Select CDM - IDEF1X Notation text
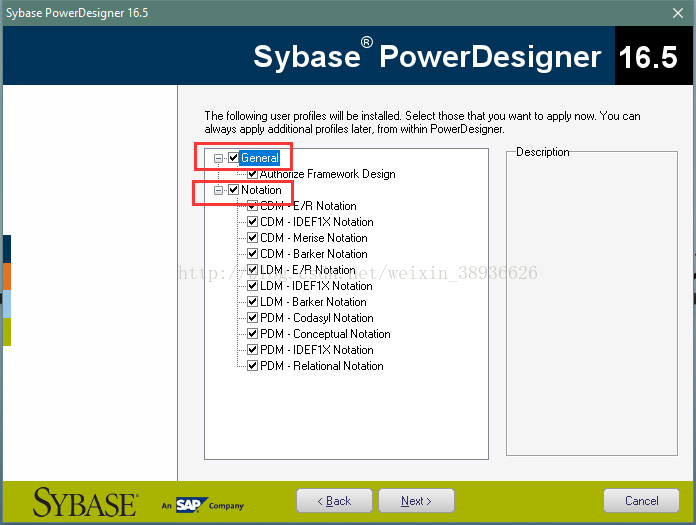Screen dimensions: 696x525 tap(317, 221)
